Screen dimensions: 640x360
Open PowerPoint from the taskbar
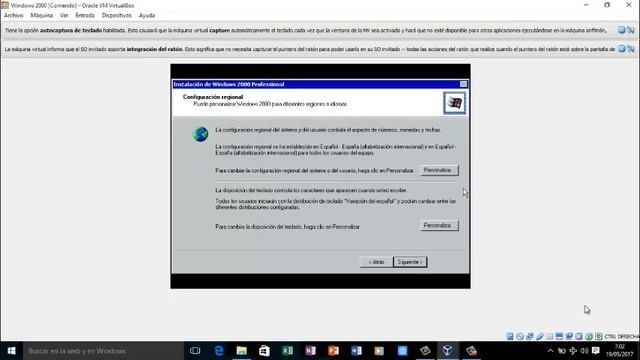pyautogui.click(x=333, y=351)
